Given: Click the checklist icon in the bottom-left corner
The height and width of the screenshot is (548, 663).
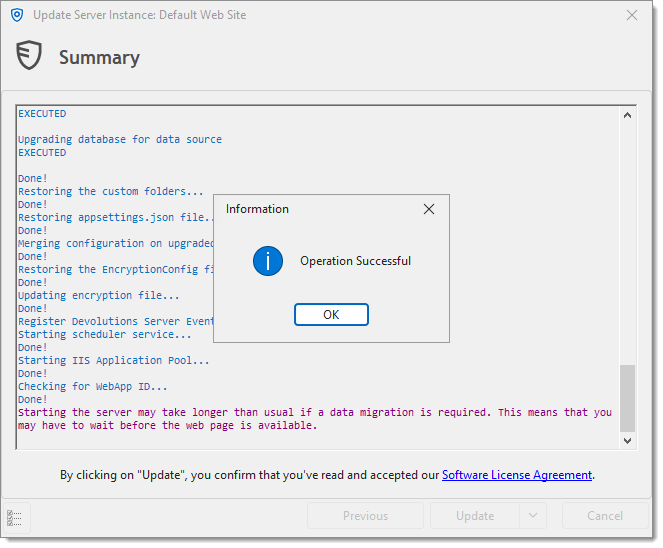Looking at the screenshot, I should pyautogui.click(x=14, y=518).
